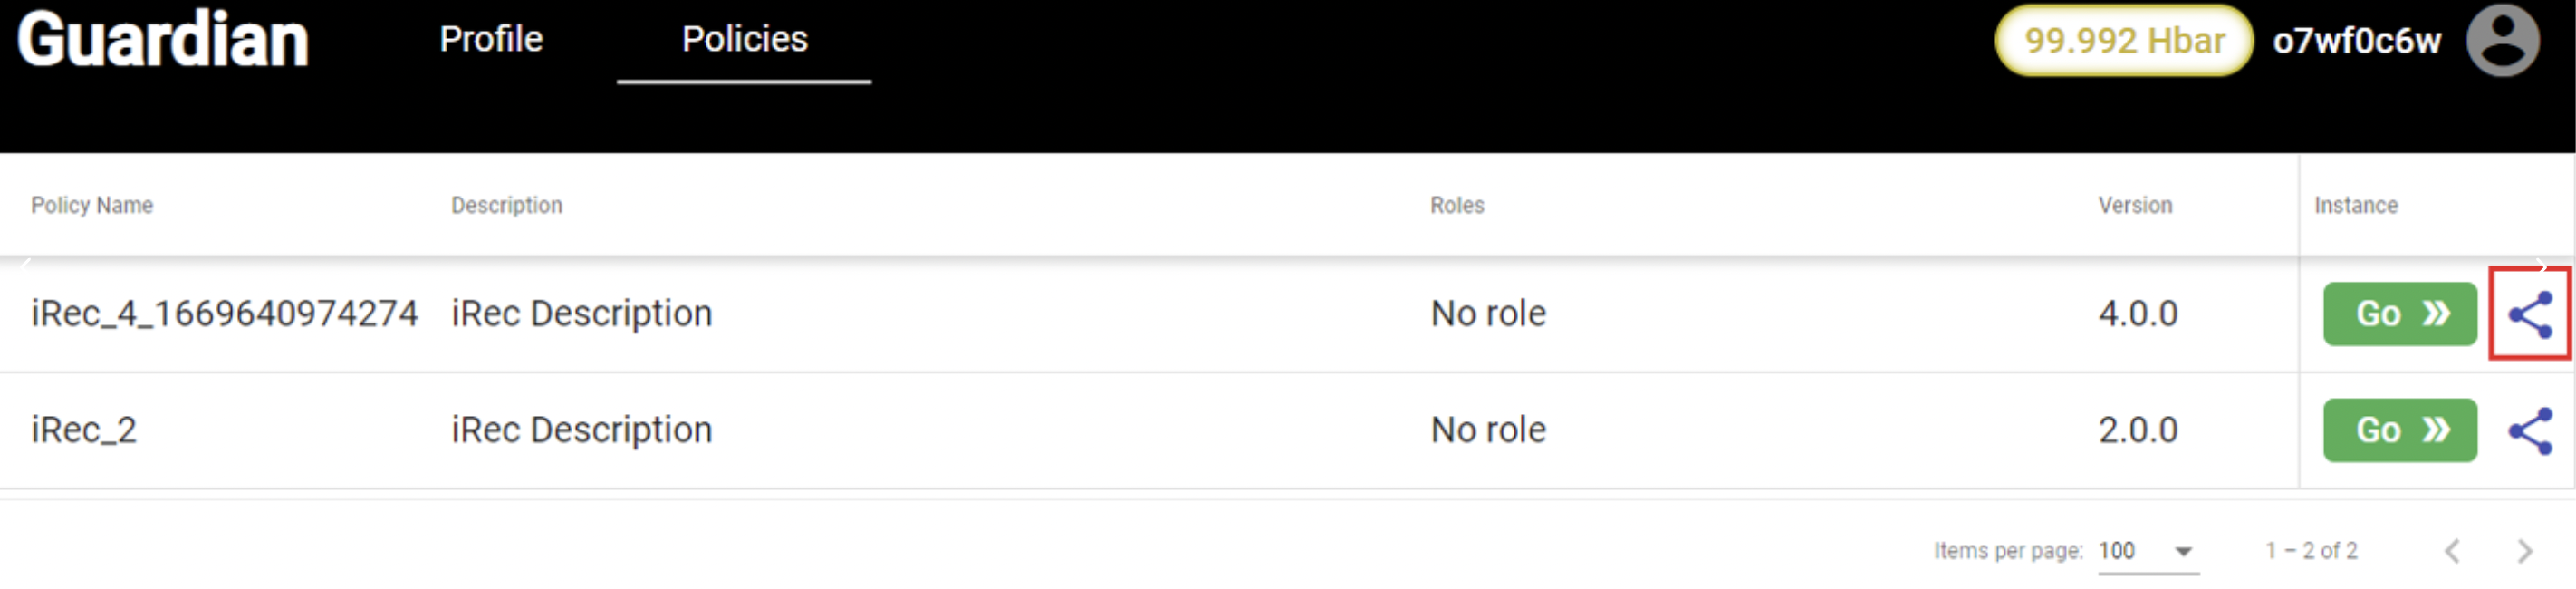The width and height of the screenshot is (2576, 589).
Task: Click the Policy Name column header
Action: (x=92, y=205)
